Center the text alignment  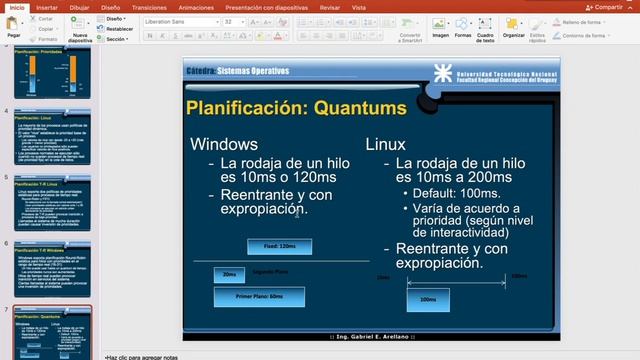coord(316,36)
